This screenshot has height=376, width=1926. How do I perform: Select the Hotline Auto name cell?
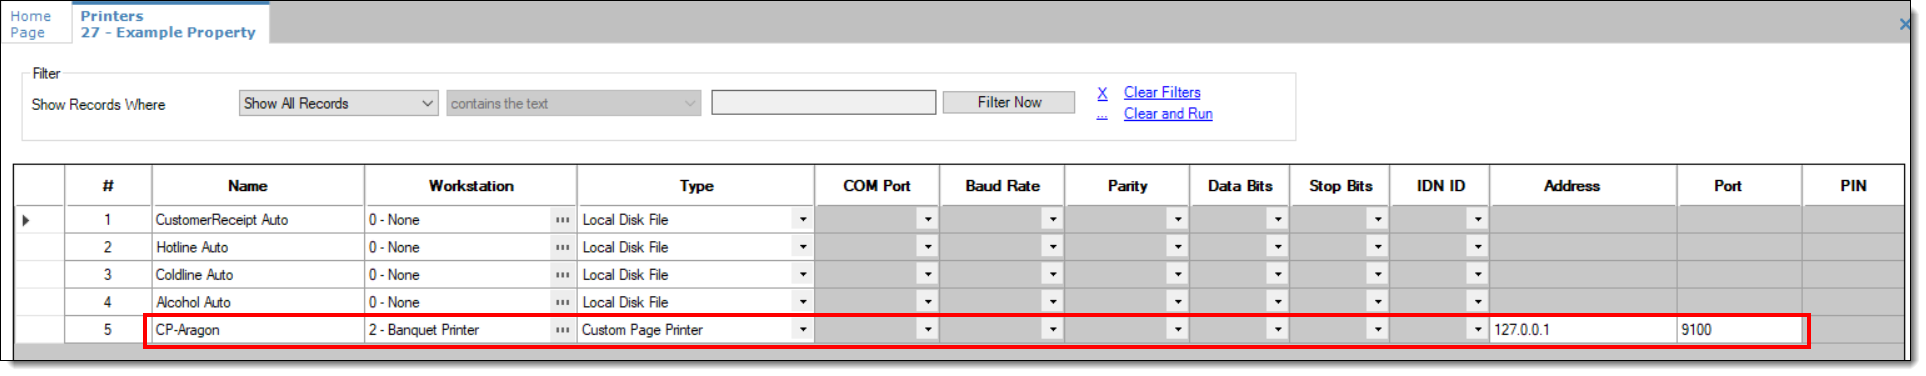tap(258, 247)
